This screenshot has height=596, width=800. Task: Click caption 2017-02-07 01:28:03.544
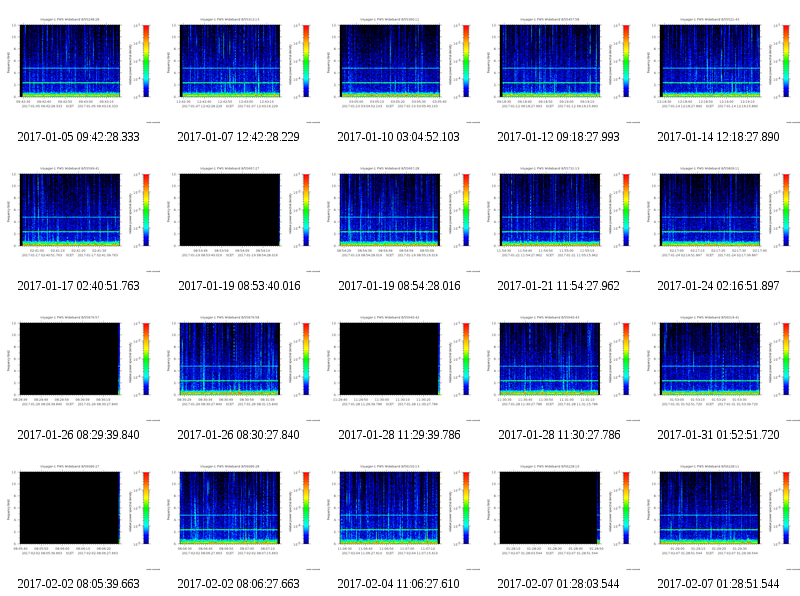point(558,584)
